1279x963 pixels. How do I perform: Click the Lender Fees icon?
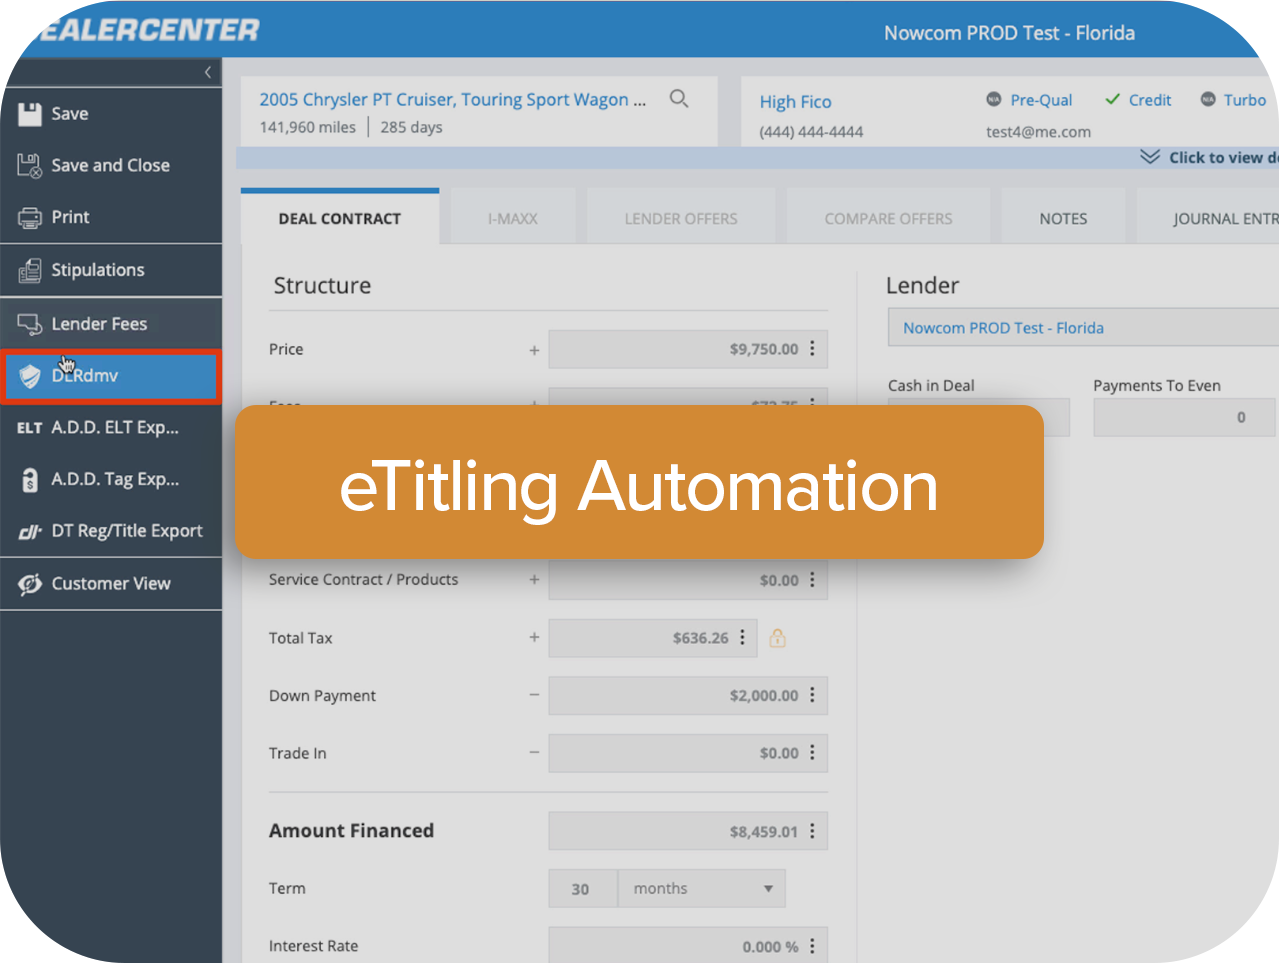29,324
